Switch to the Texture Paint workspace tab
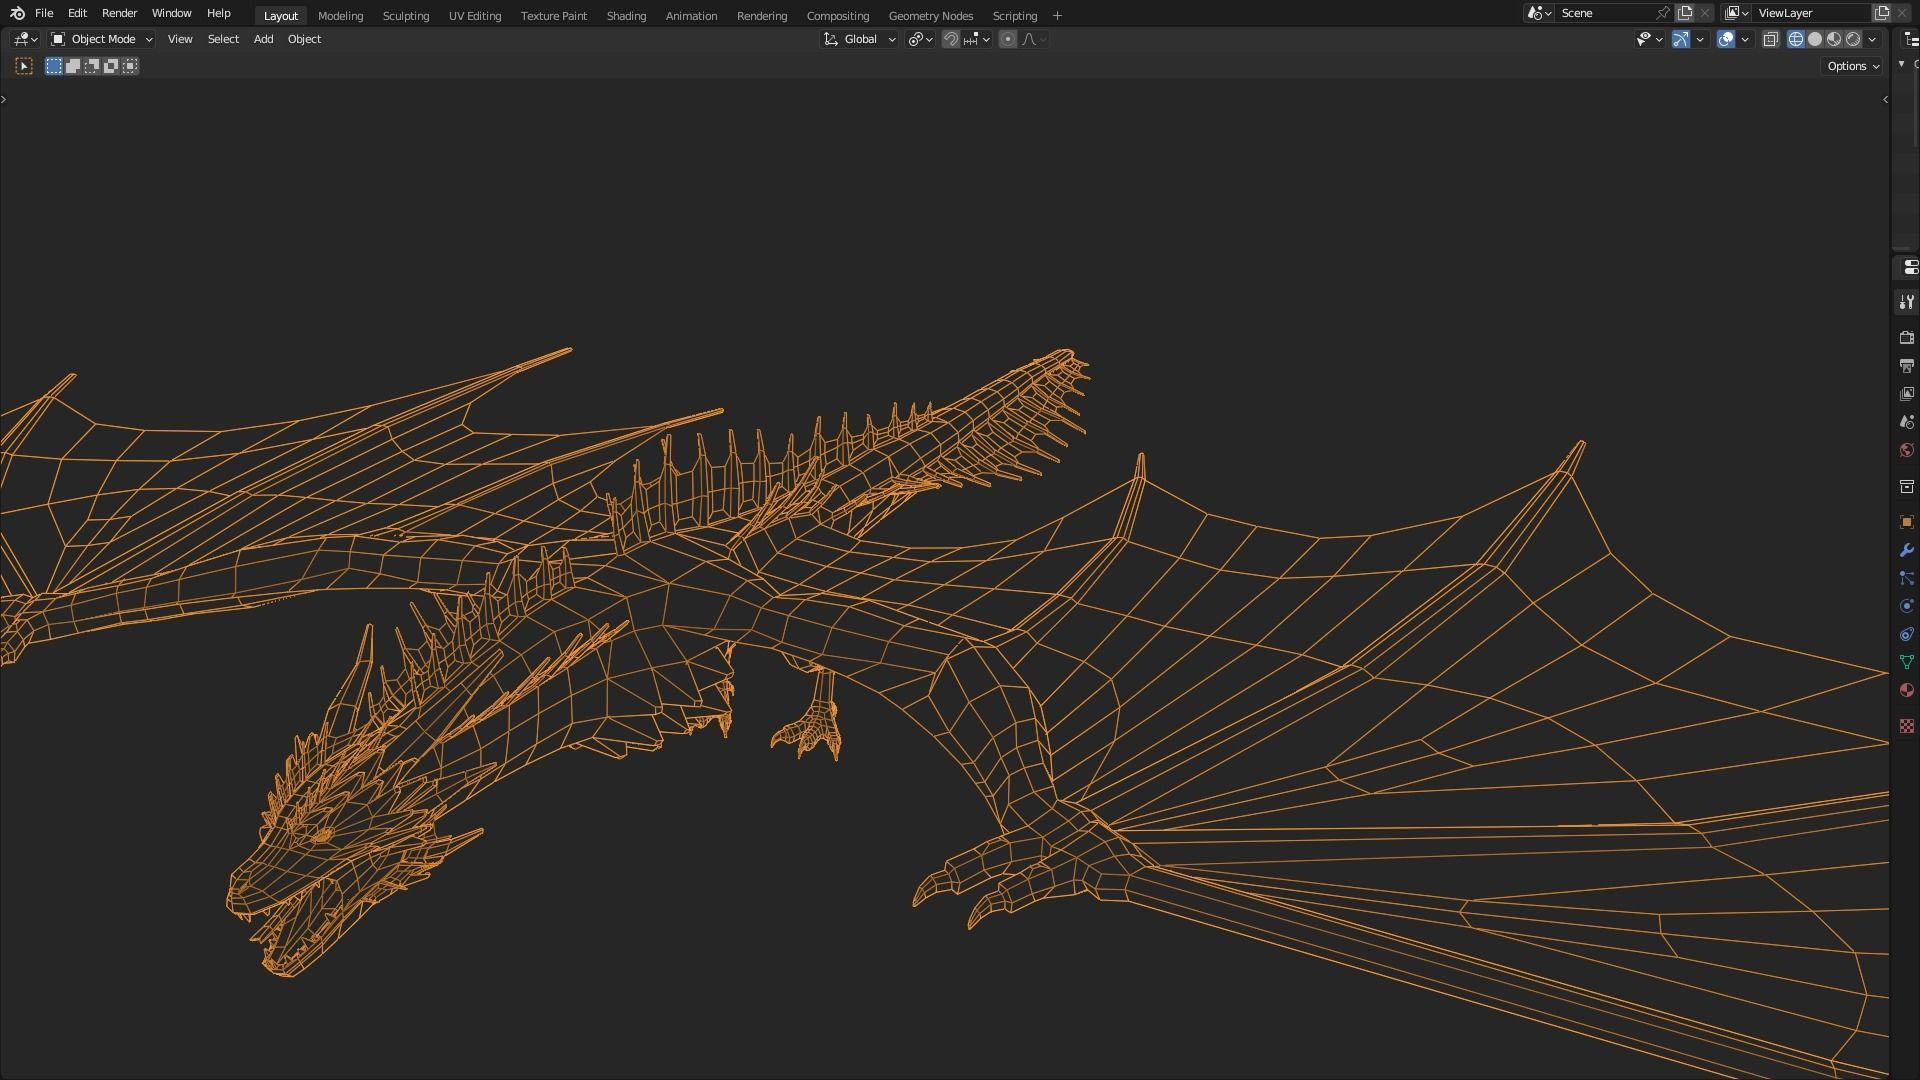 click(553, 16)
